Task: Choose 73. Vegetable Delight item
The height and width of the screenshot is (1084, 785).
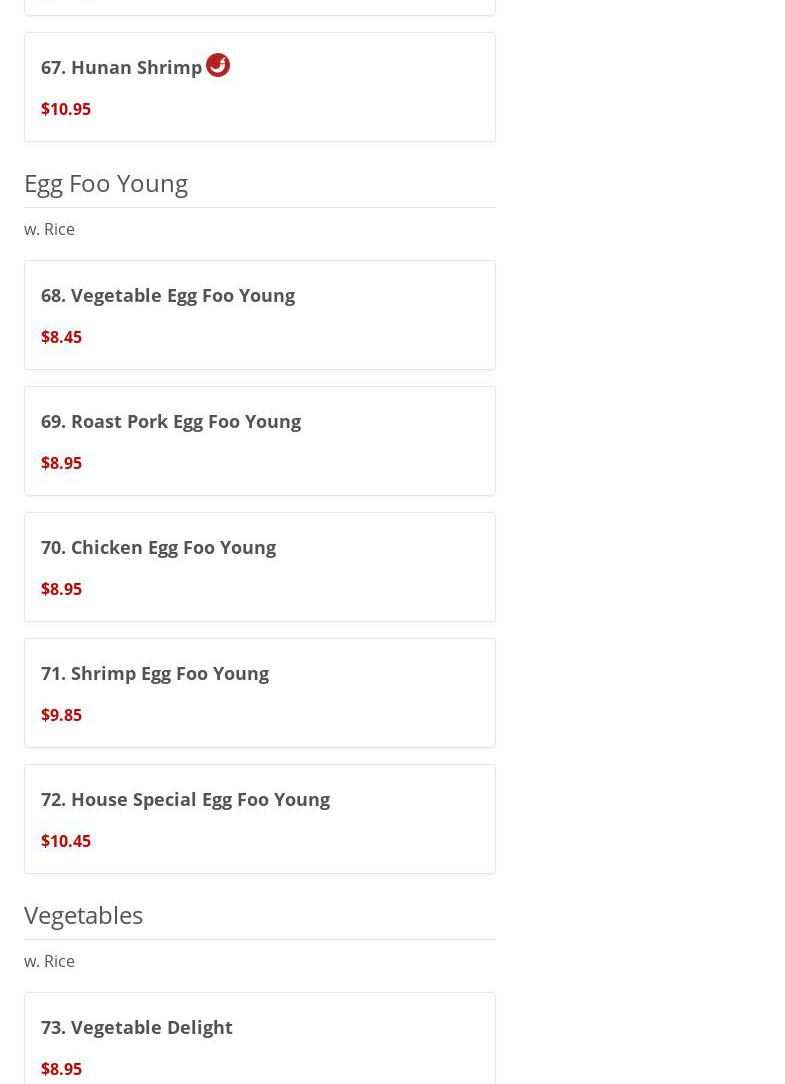Action: [137, 1027]
